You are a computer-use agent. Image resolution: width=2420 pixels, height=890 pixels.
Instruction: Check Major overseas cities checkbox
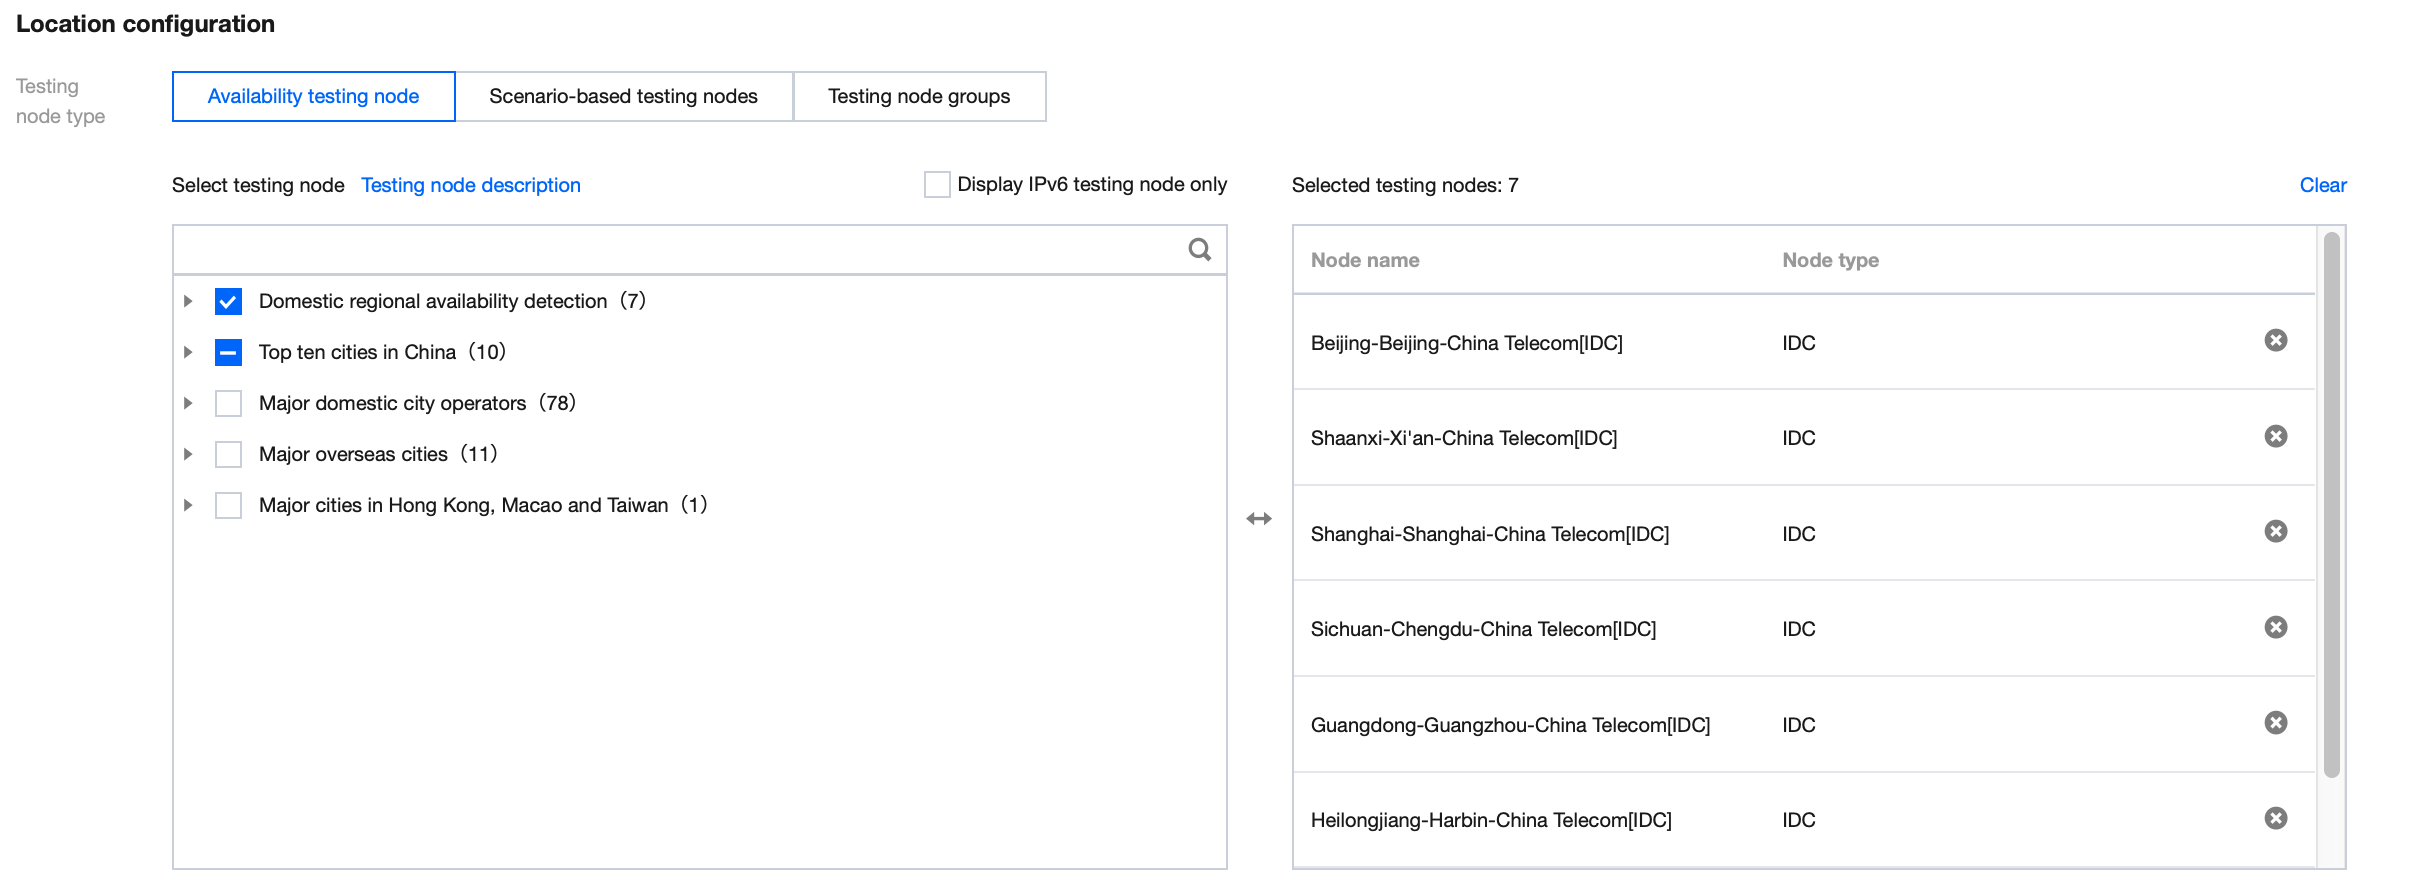[228, 455]
